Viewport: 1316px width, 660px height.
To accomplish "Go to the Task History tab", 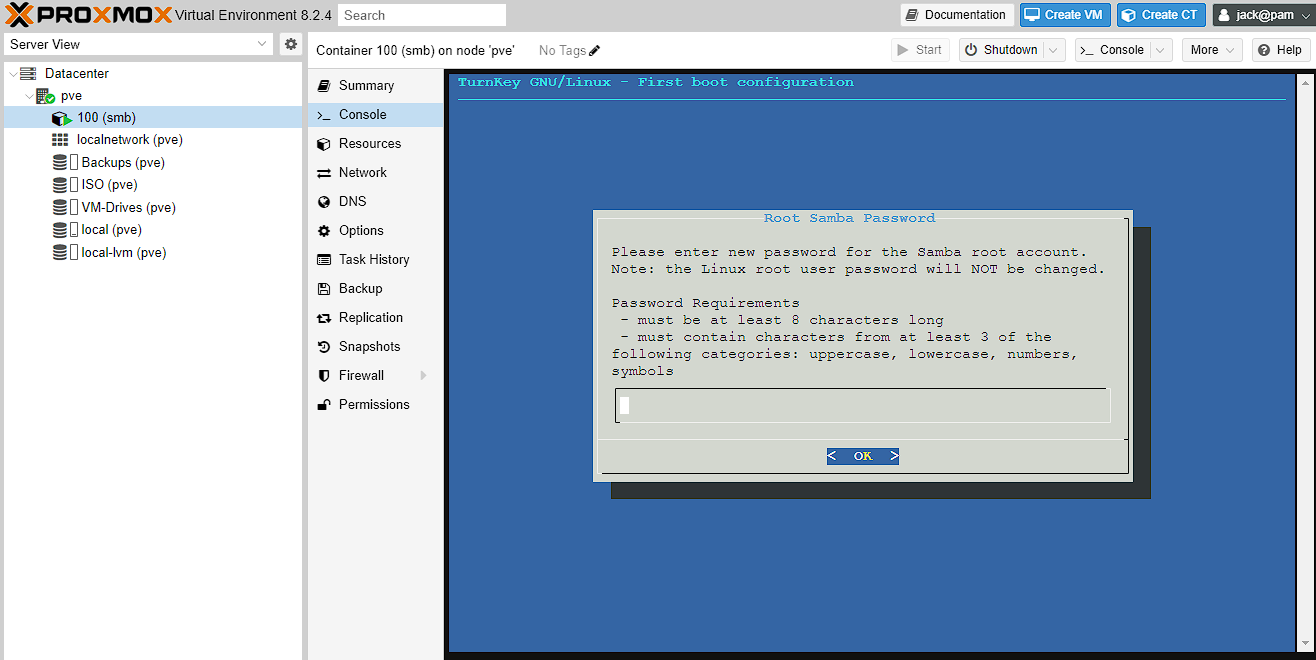I will click(373, 259).
